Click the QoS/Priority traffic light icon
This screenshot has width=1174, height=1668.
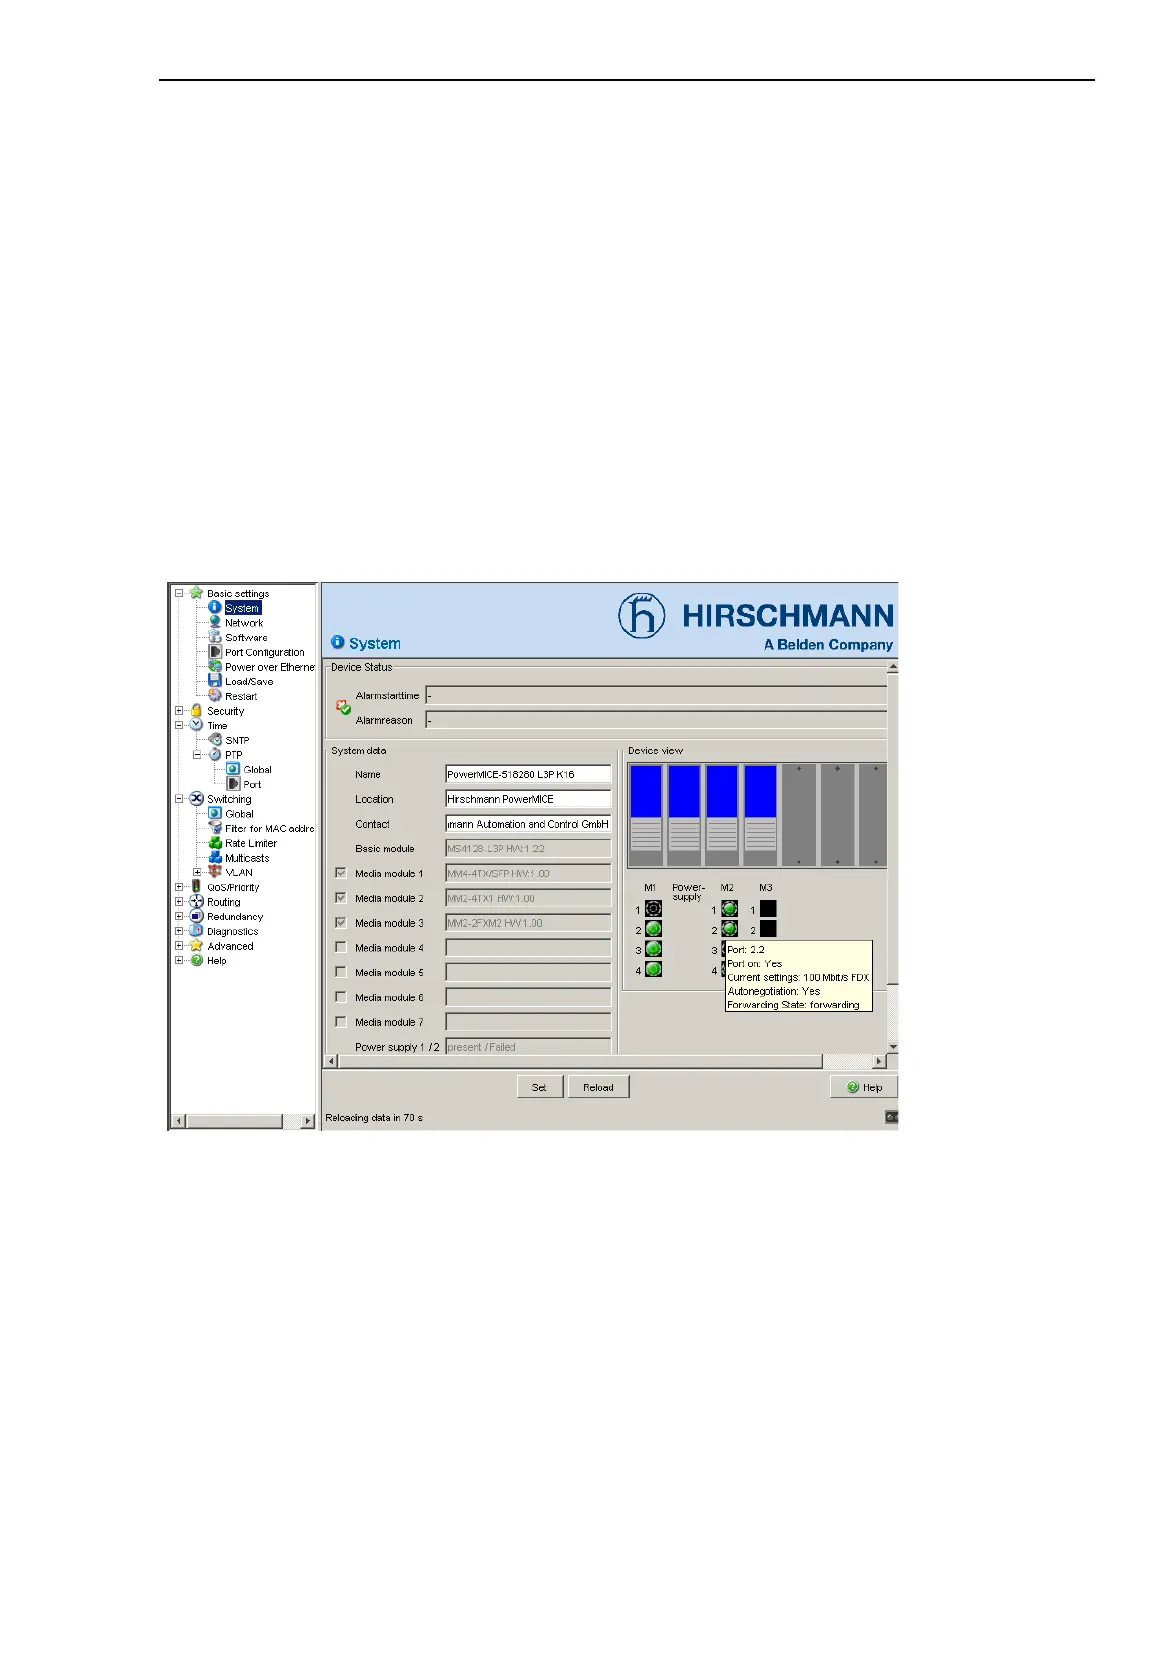tap(196, 887)
